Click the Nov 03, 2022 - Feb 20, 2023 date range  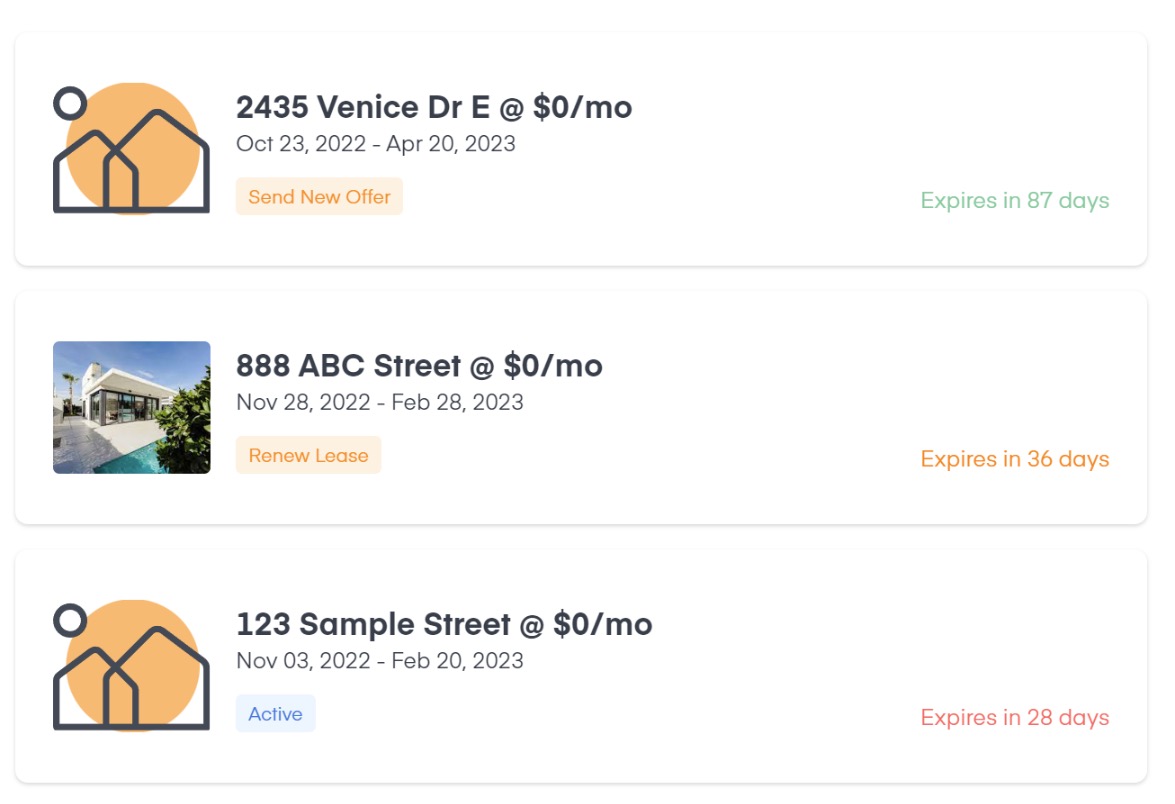click(x=379, y=661)
